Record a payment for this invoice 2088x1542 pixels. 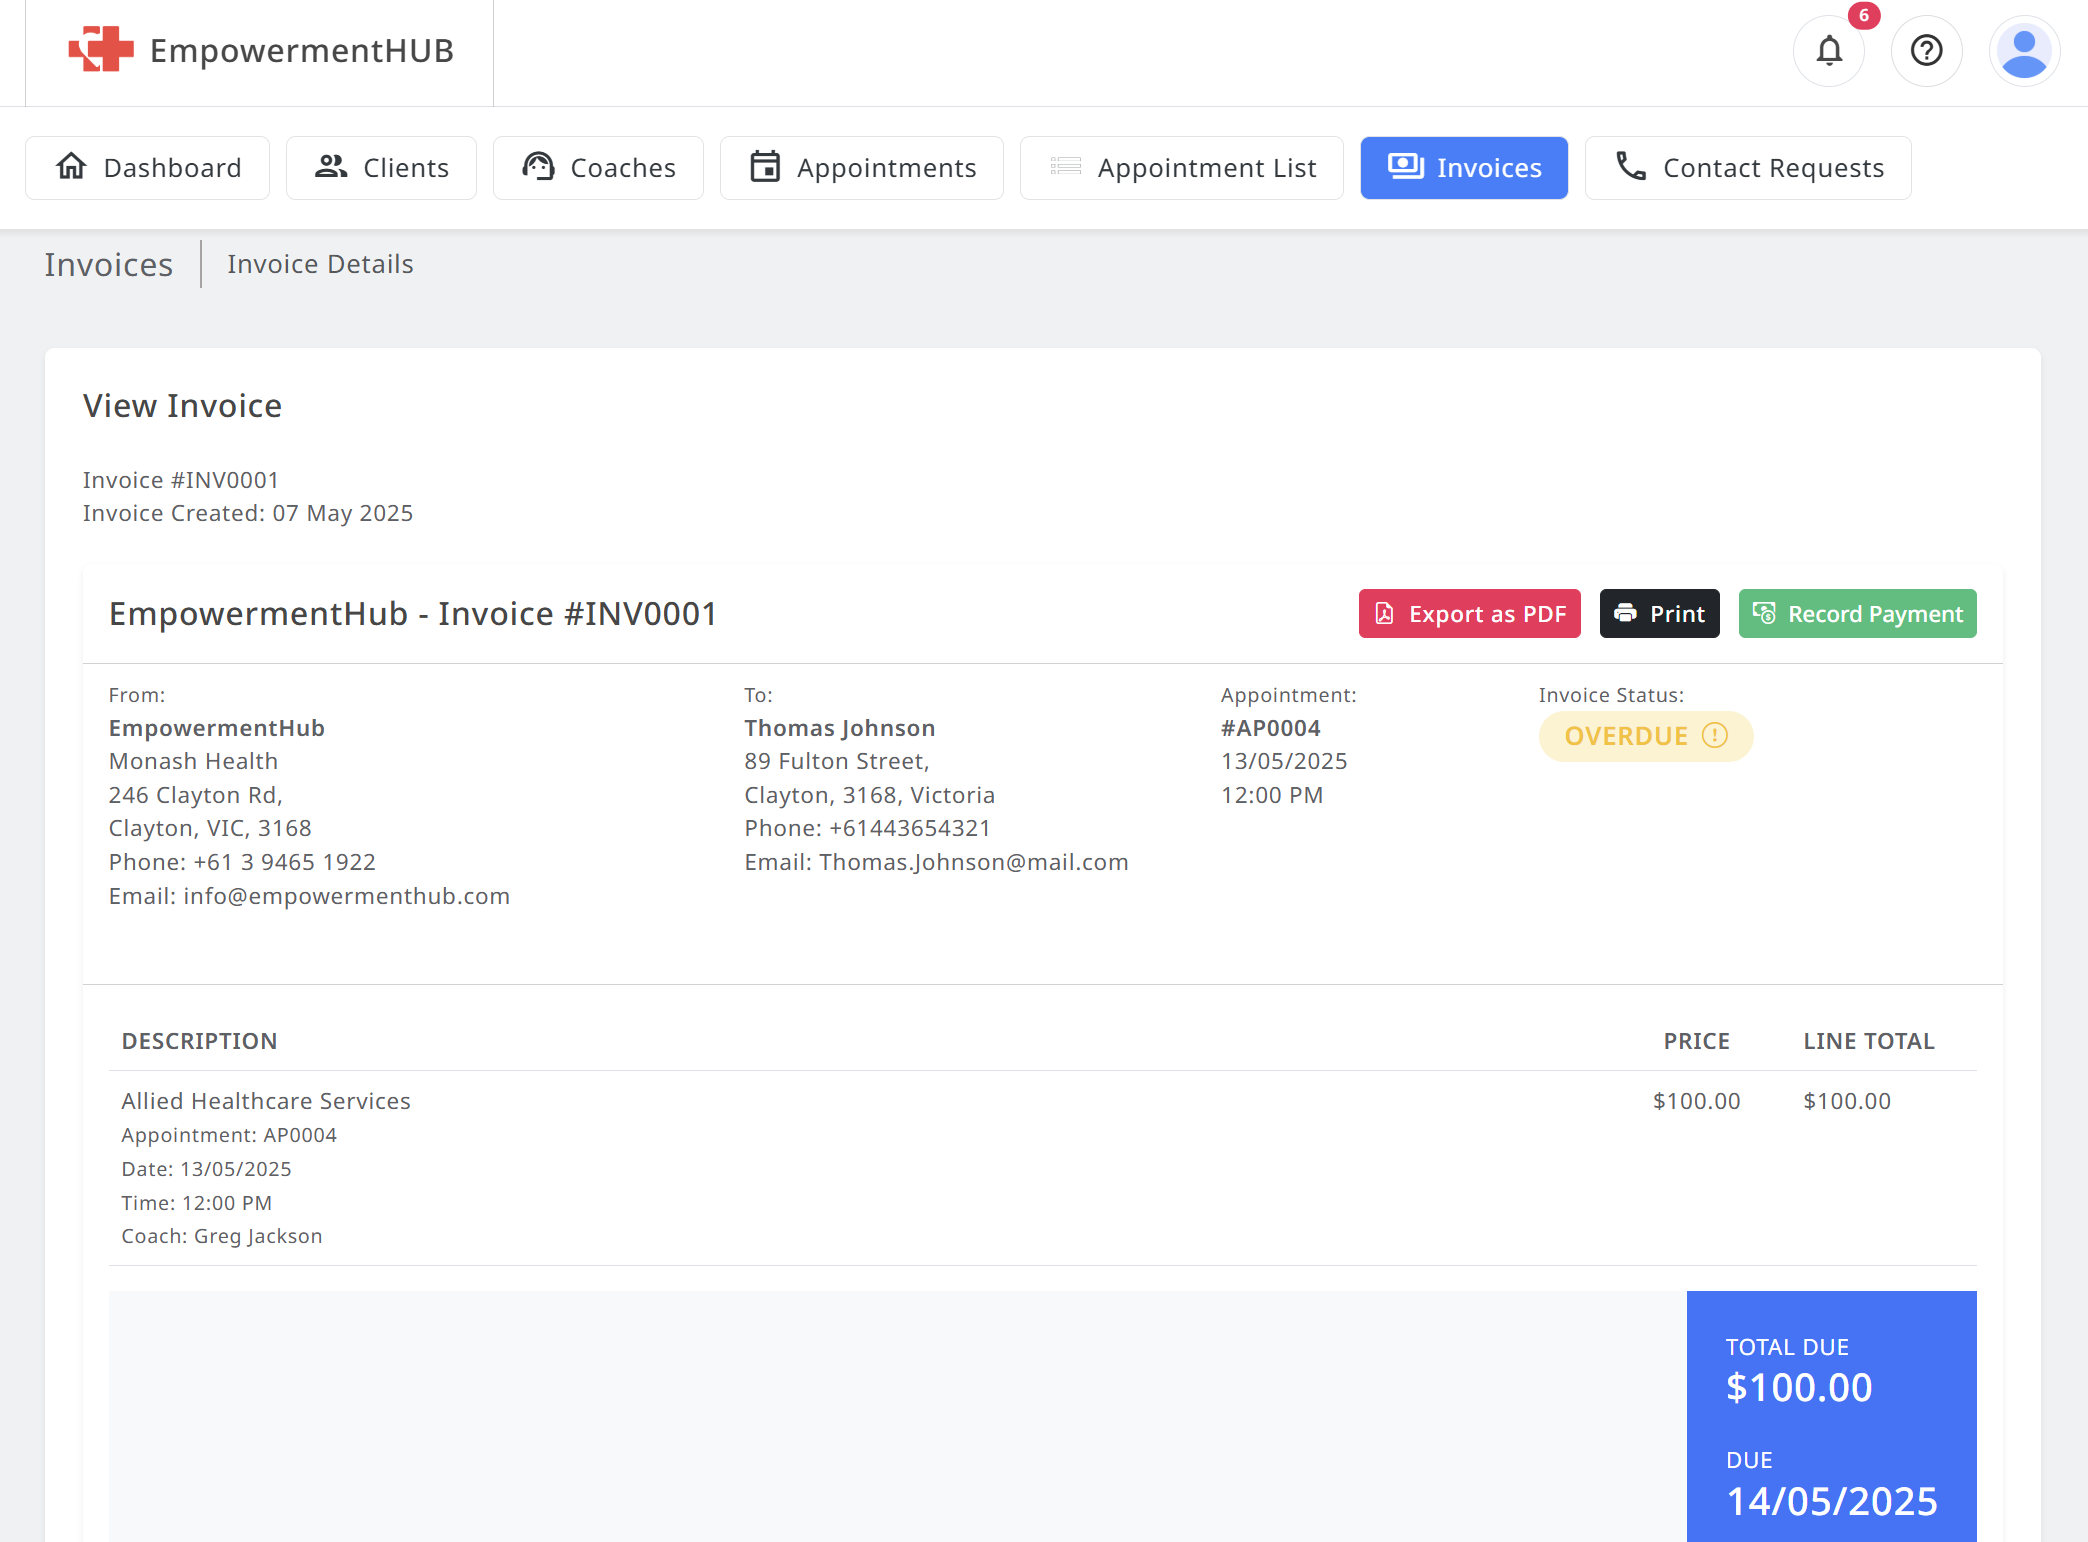1856,613
